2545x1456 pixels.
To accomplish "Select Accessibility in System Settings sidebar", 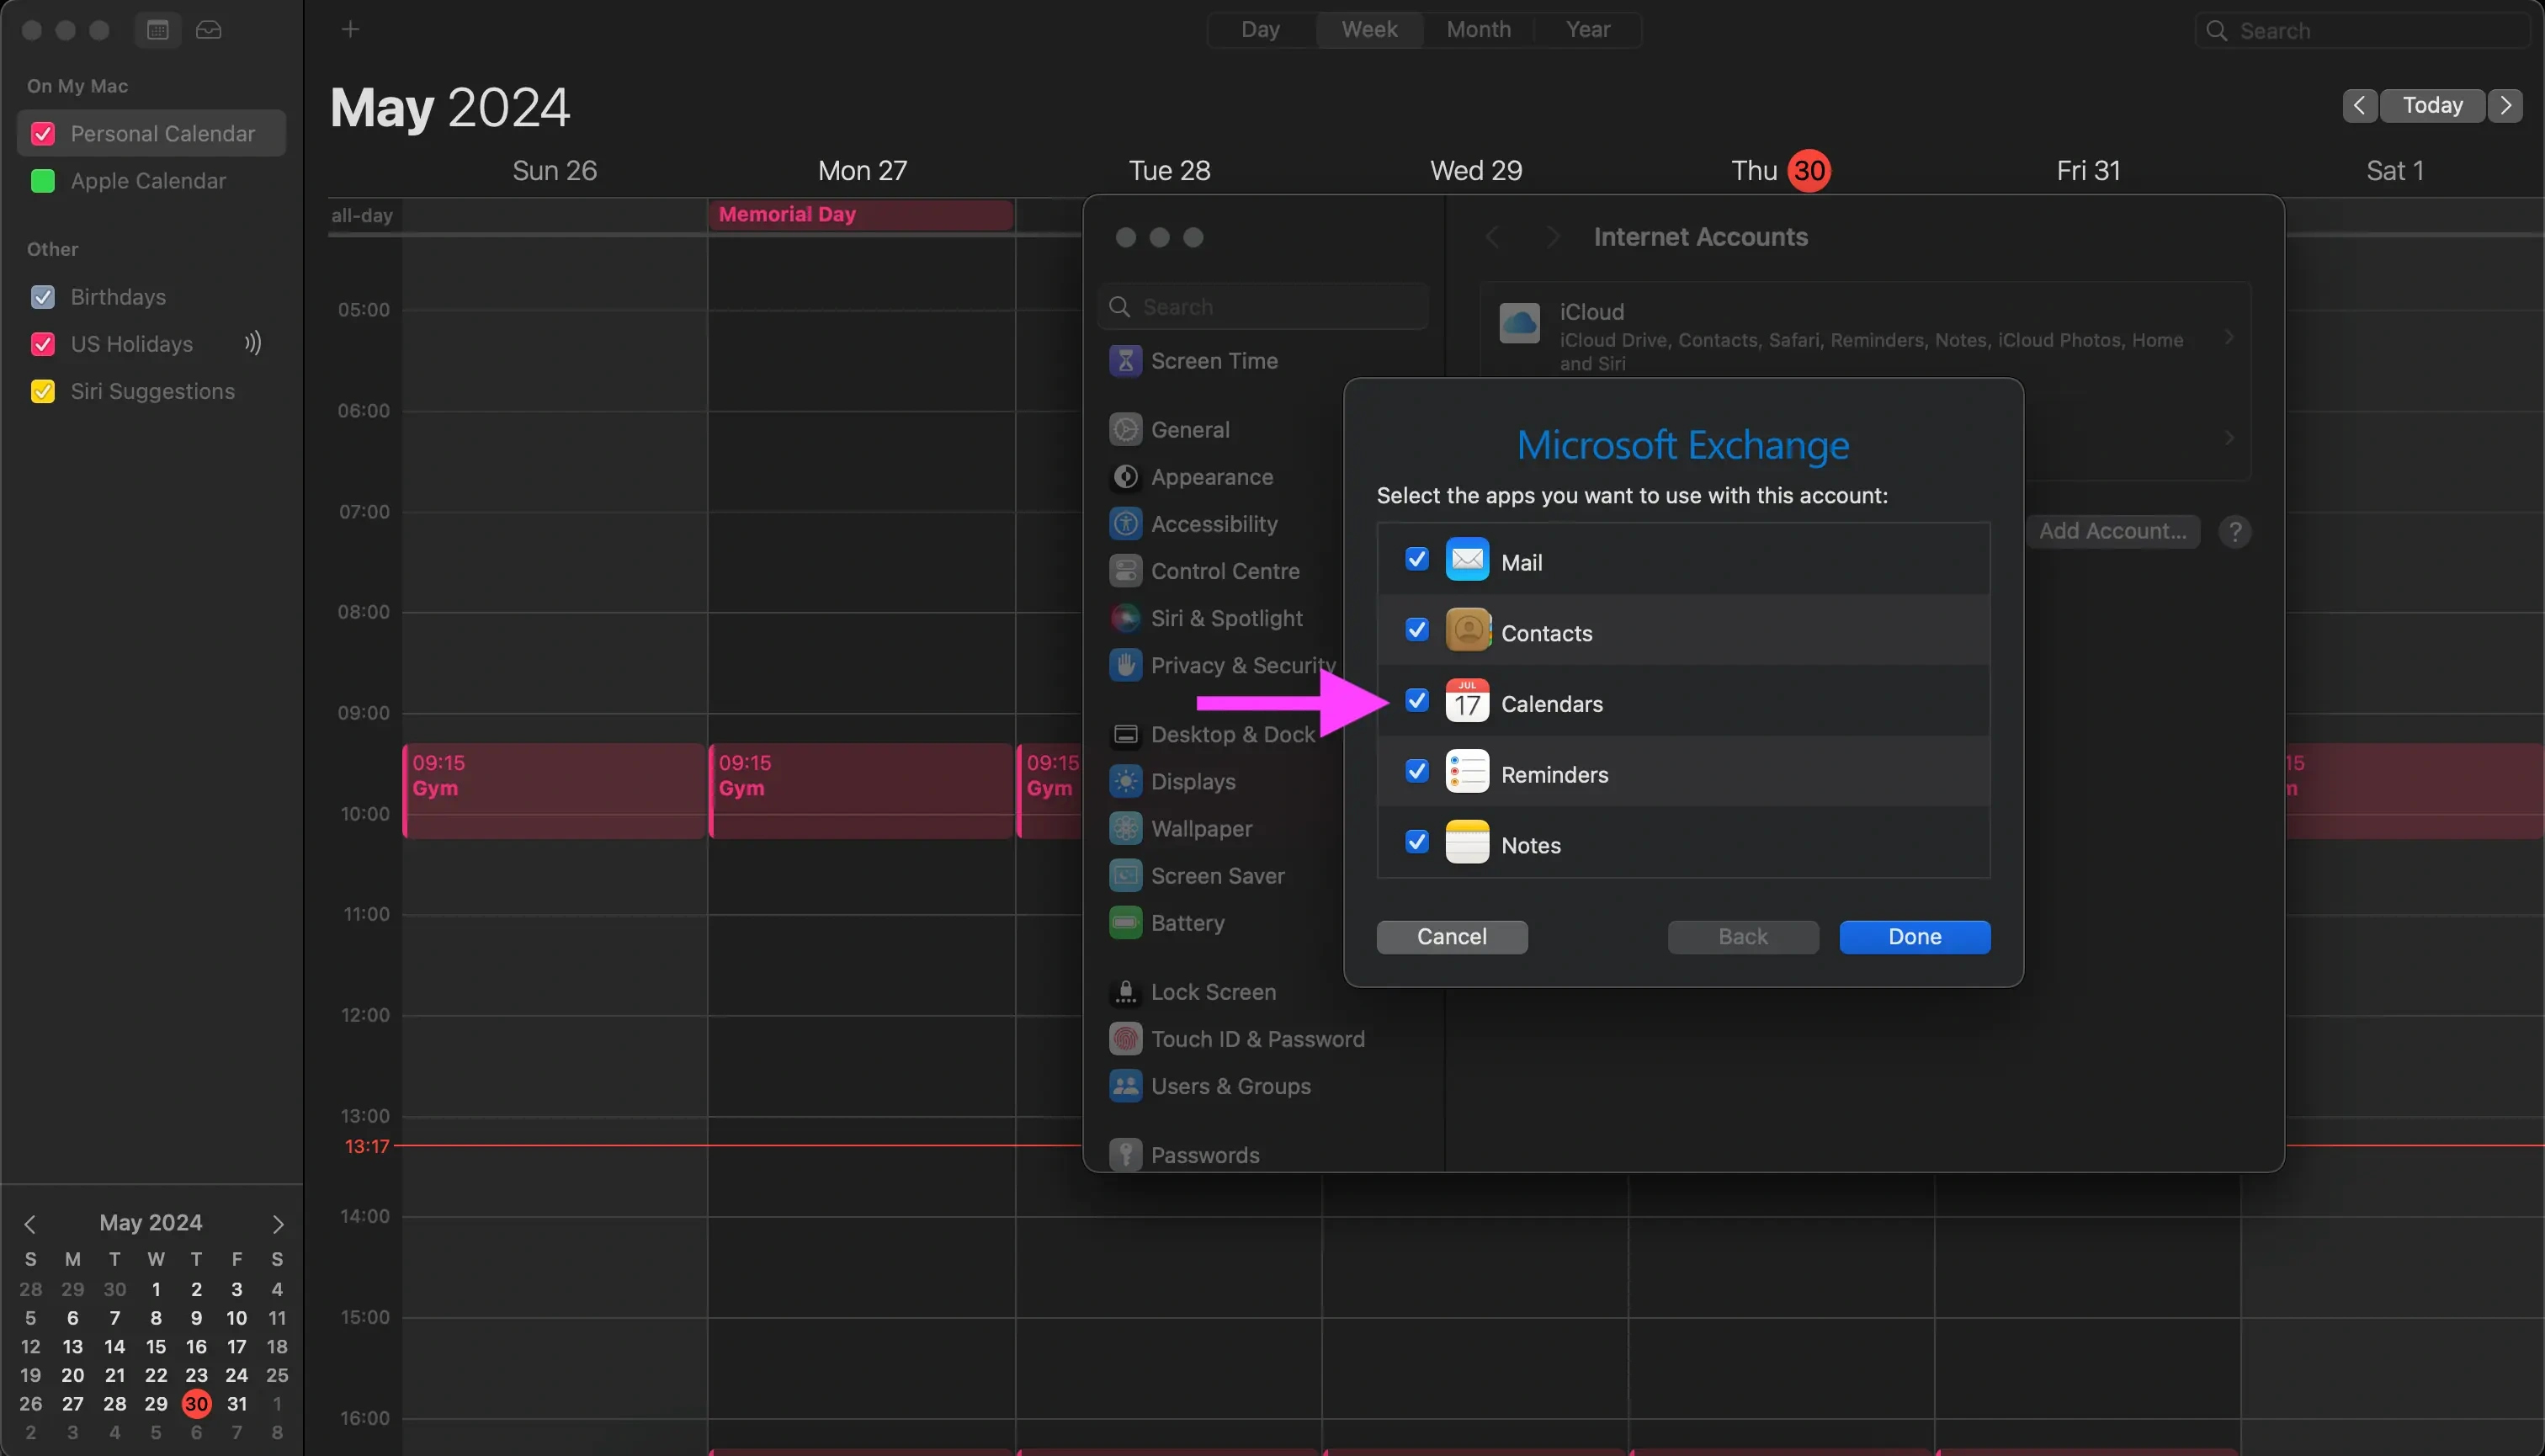I will pyautogui.click(x=1213, y=524).
